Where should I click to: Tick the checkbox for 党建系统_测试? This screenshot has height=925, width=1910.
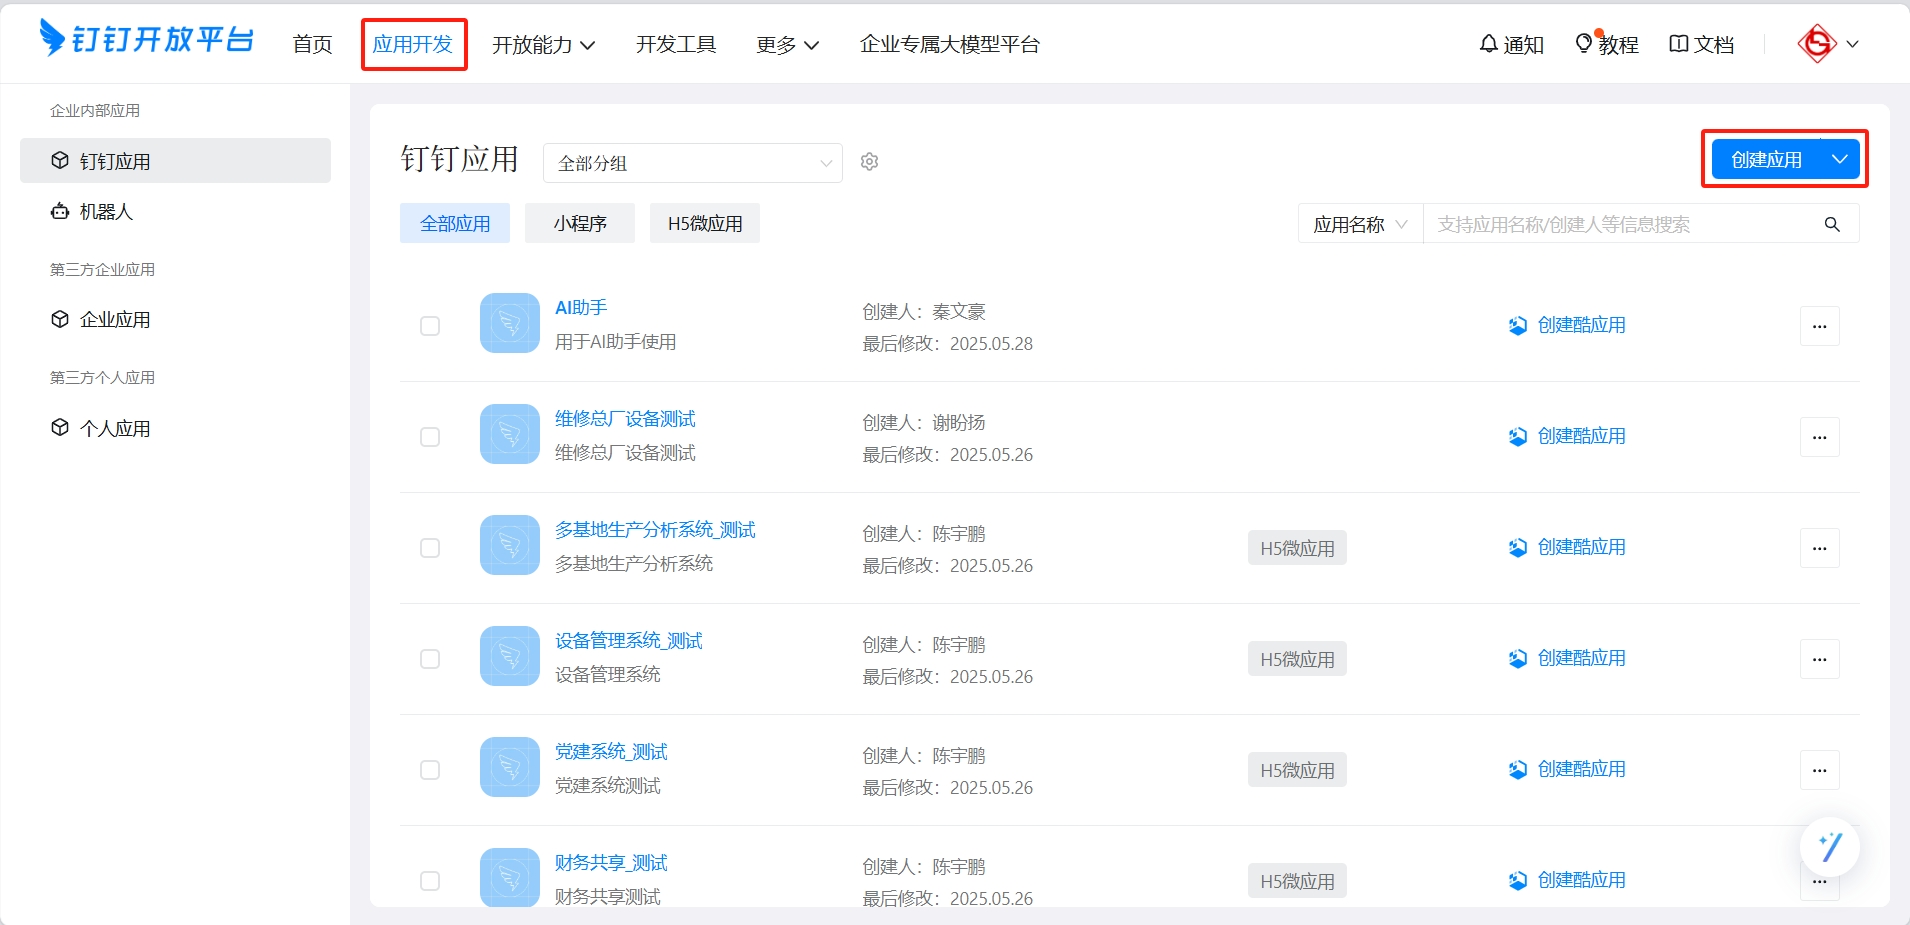(430, 770)
